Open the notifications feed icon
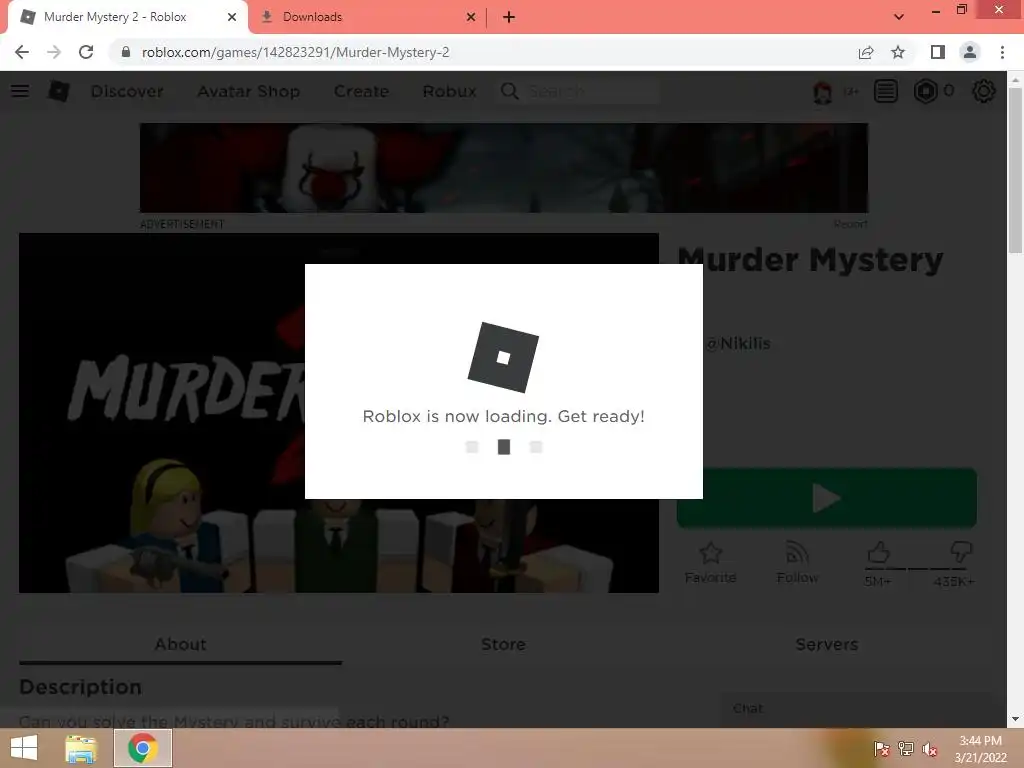Screen dimensions: 1024x768 886,91
